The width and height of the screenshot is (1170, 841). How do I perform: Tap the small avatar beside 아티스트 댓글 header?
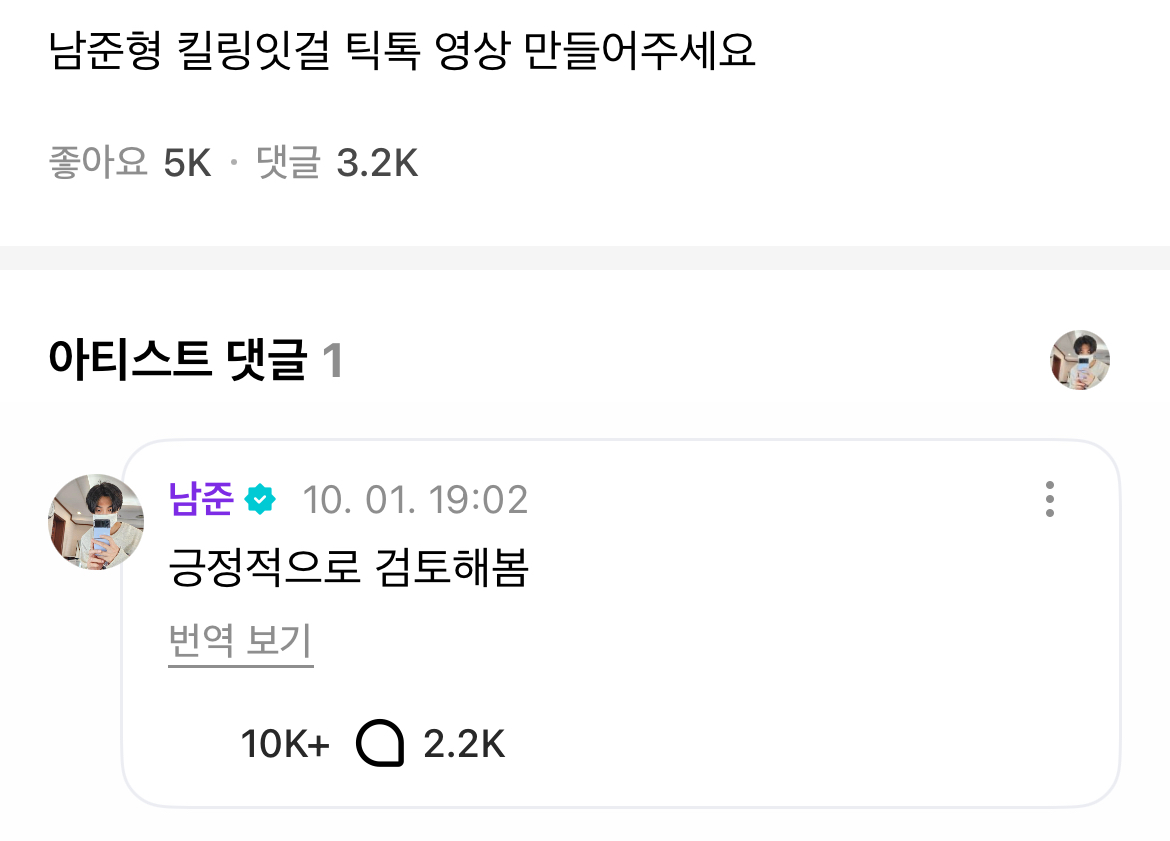click(x=1080, y=360)
